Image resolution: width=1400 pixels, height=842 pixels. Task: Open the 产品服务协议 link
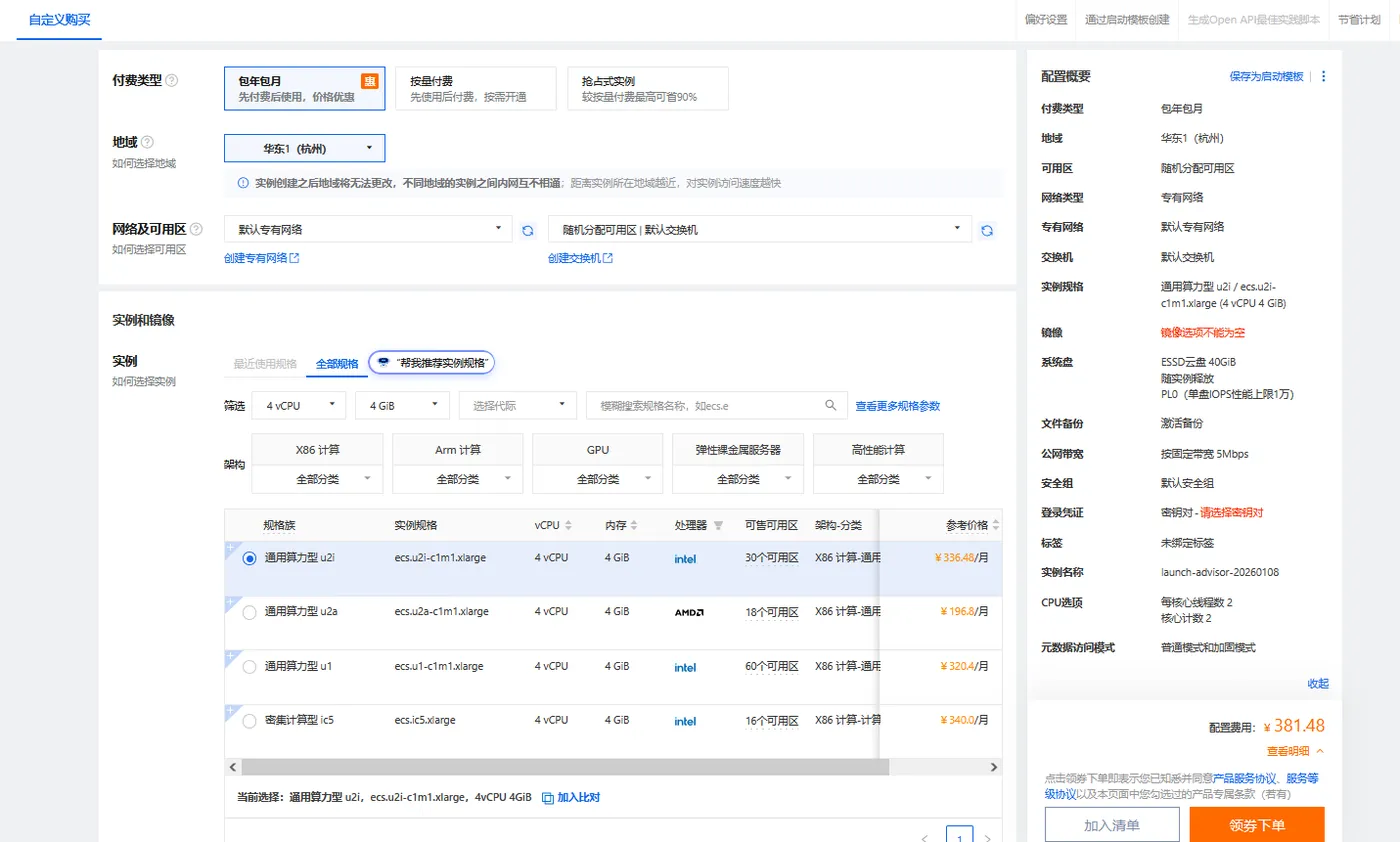(1245, 778)
